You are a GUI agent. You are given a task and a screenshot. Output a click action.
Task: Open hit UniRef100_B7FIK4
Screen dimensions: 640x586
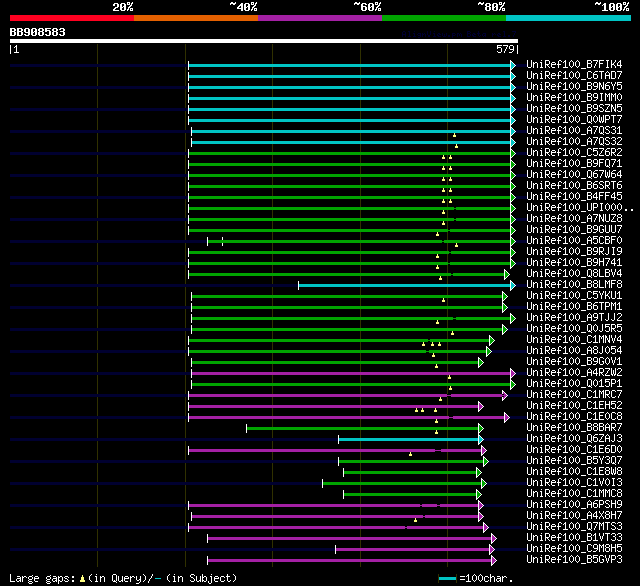[574, 64]
